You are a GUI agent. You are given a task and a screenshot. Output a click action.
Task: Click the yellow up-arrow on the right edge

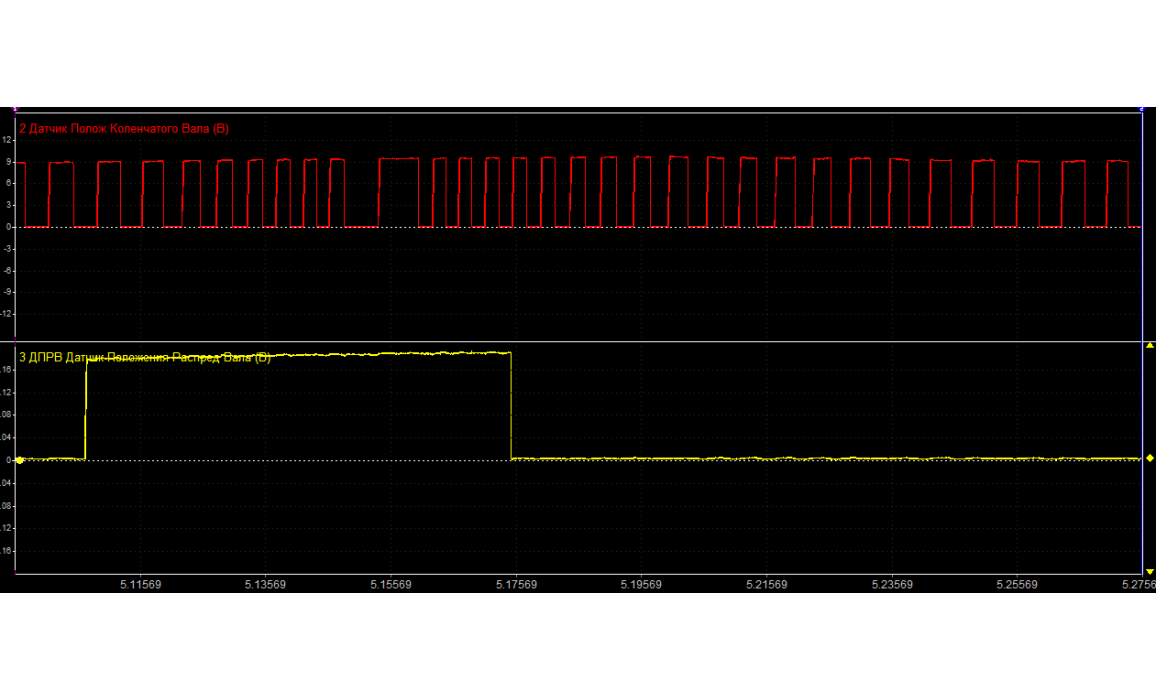[1149, 345]
